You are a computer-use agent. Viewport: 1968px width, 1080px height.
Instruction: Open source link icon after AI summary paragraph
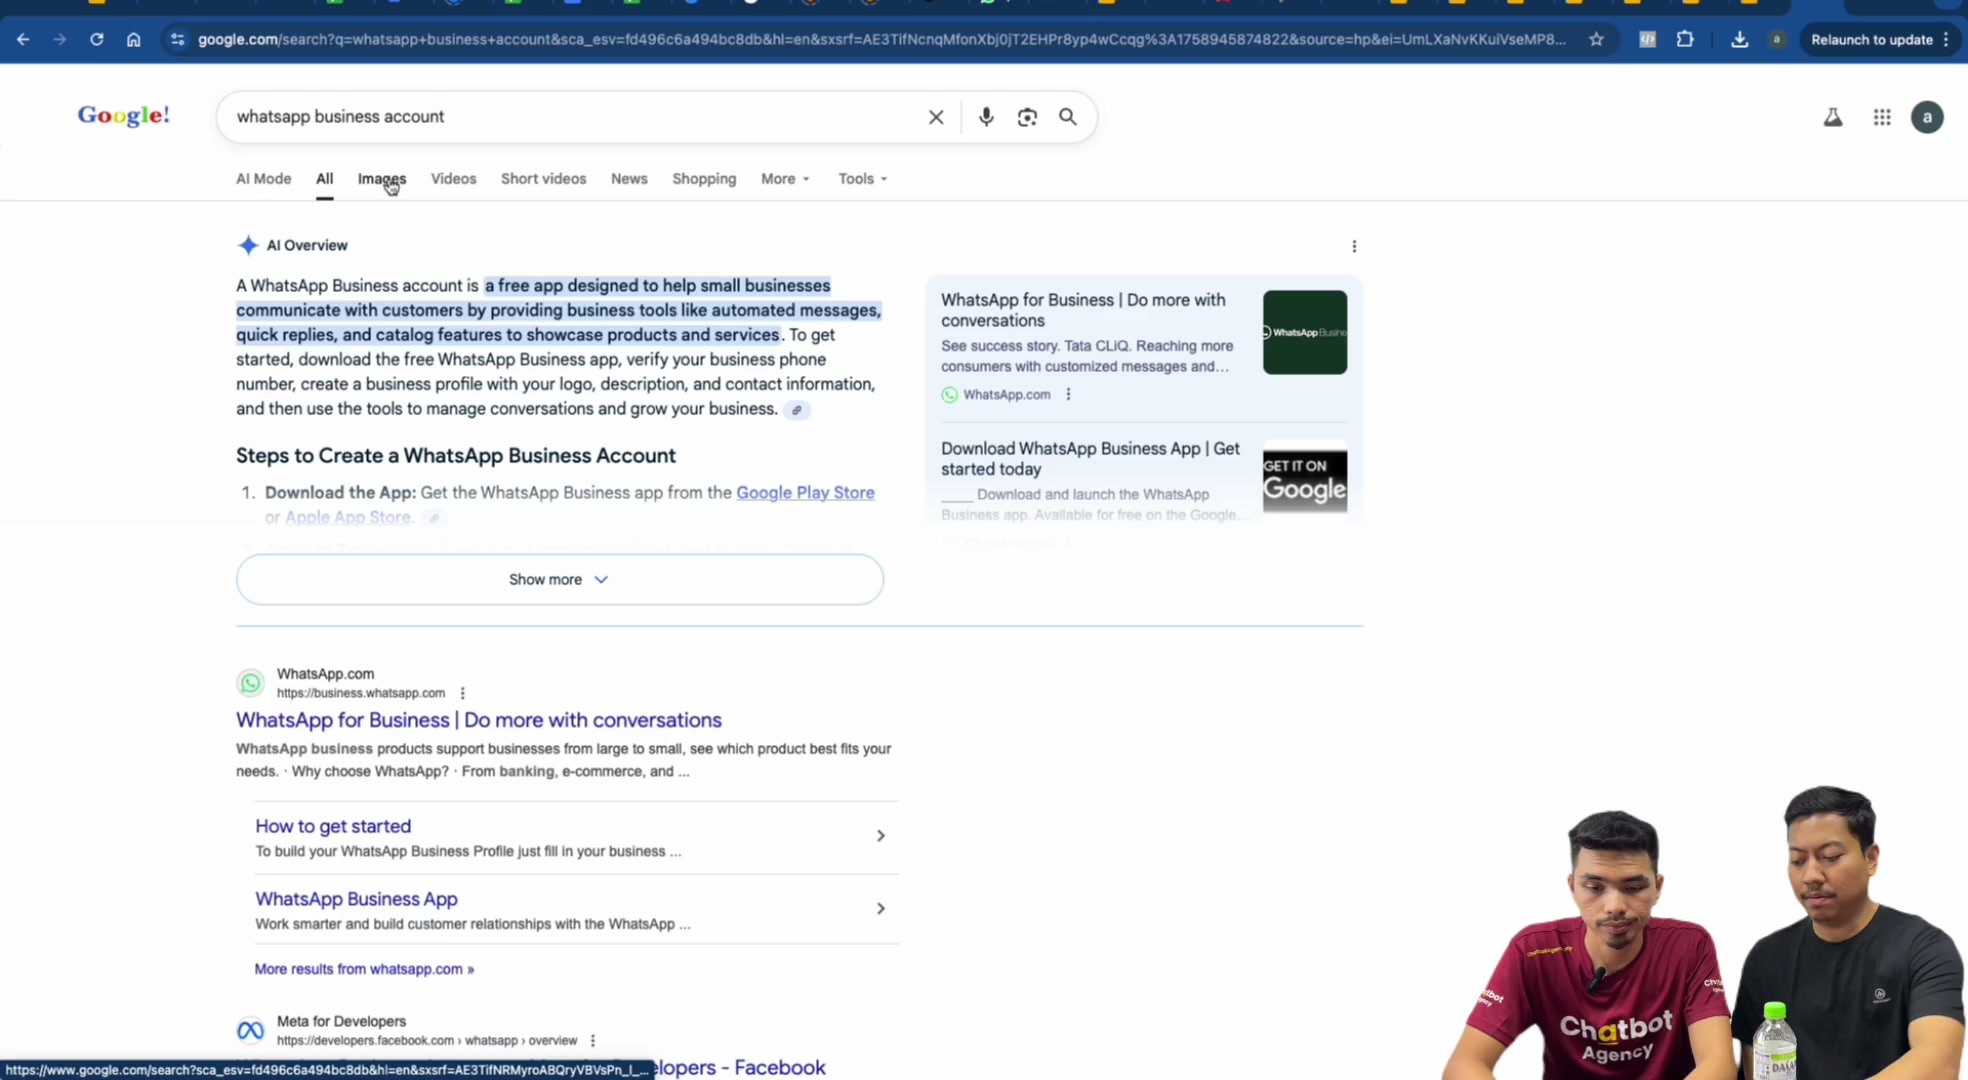[797, 410]
